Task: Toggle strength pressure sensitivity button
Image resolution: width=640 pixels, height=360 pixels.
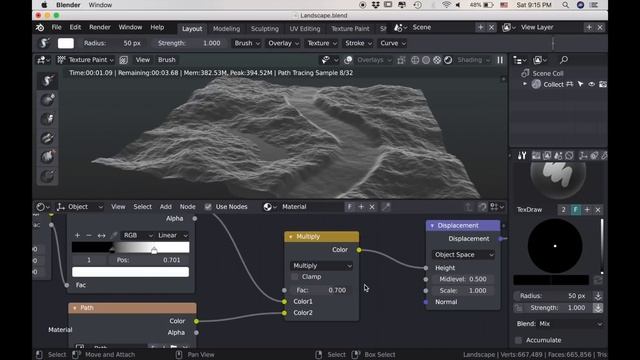Action: click(x=598, y=308)
